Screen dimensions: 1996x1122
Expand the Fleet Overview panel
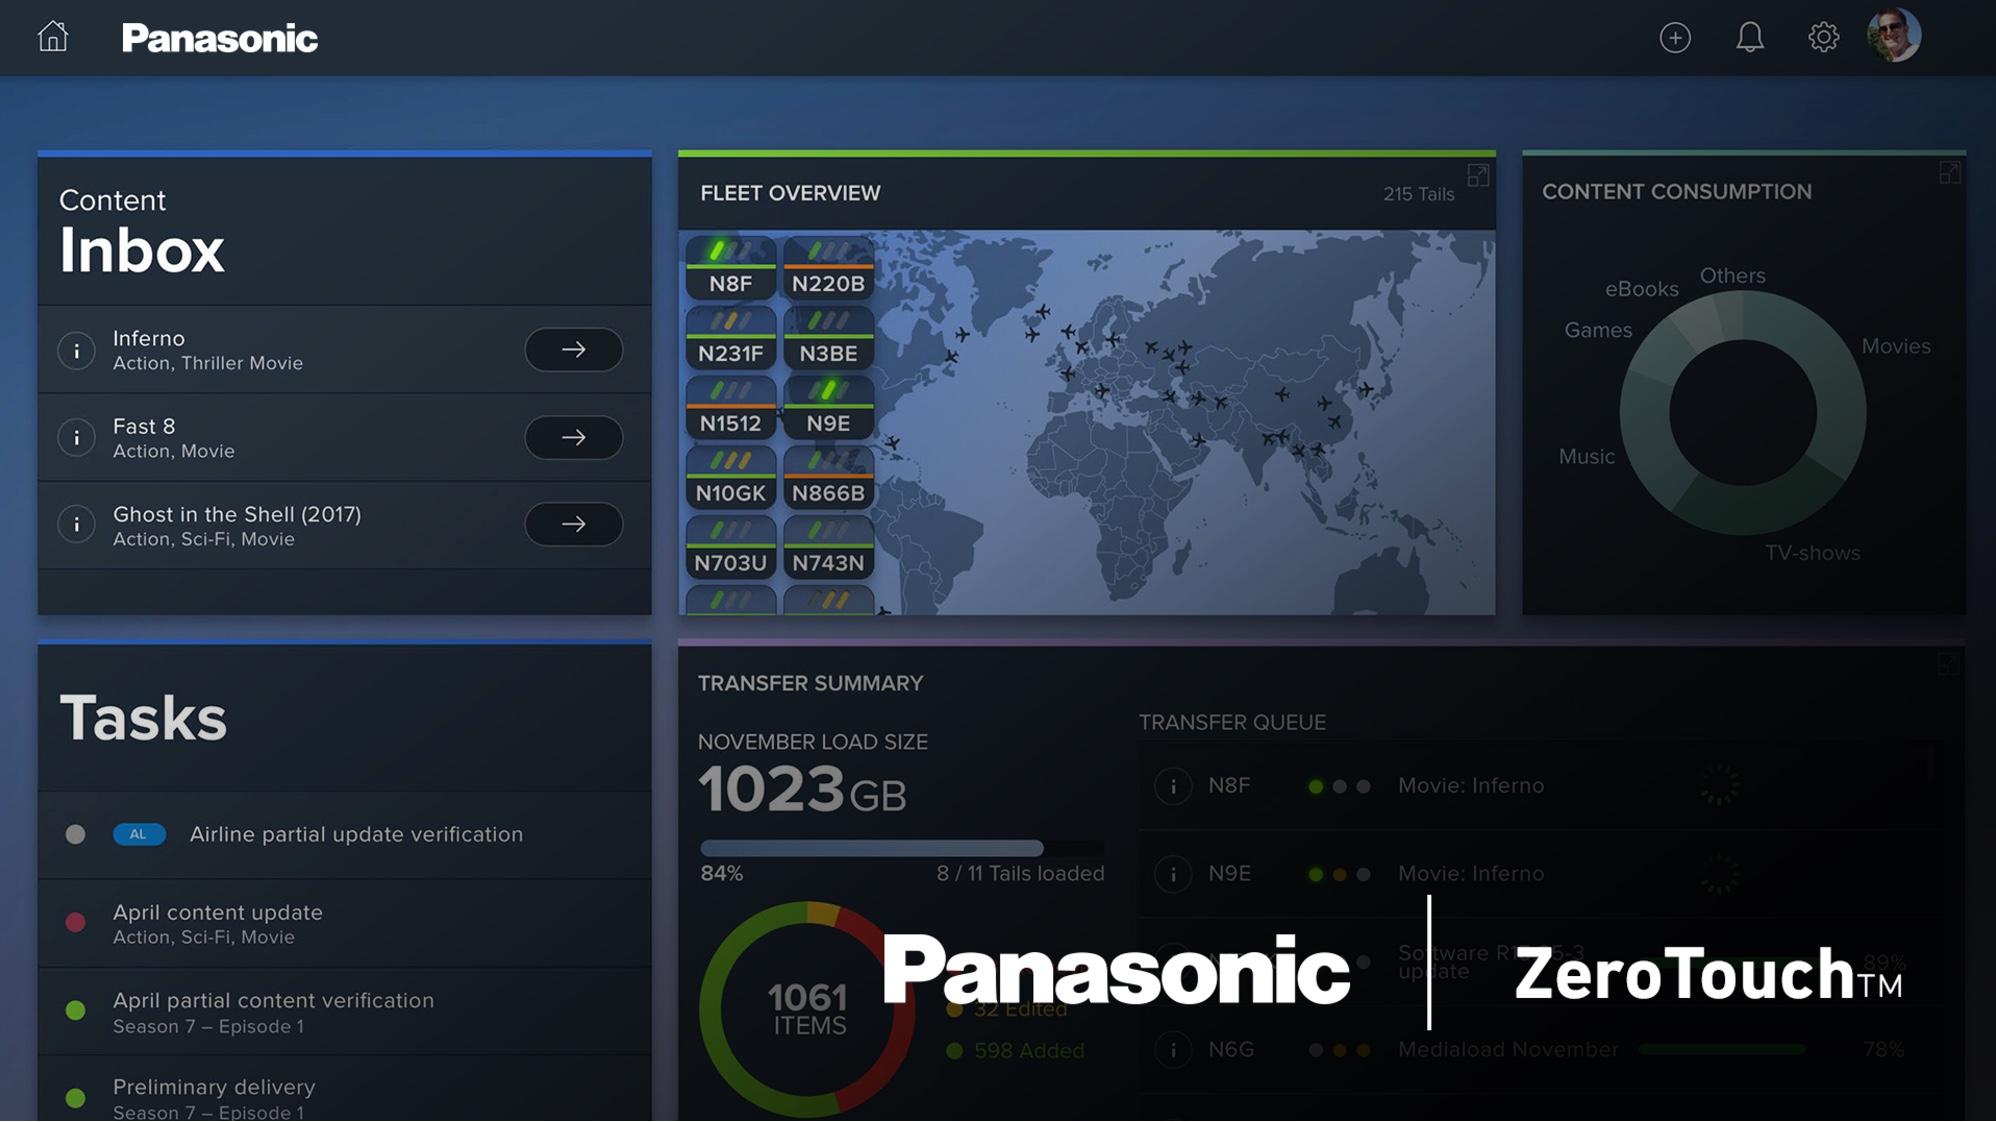[x=1477, y=177]
